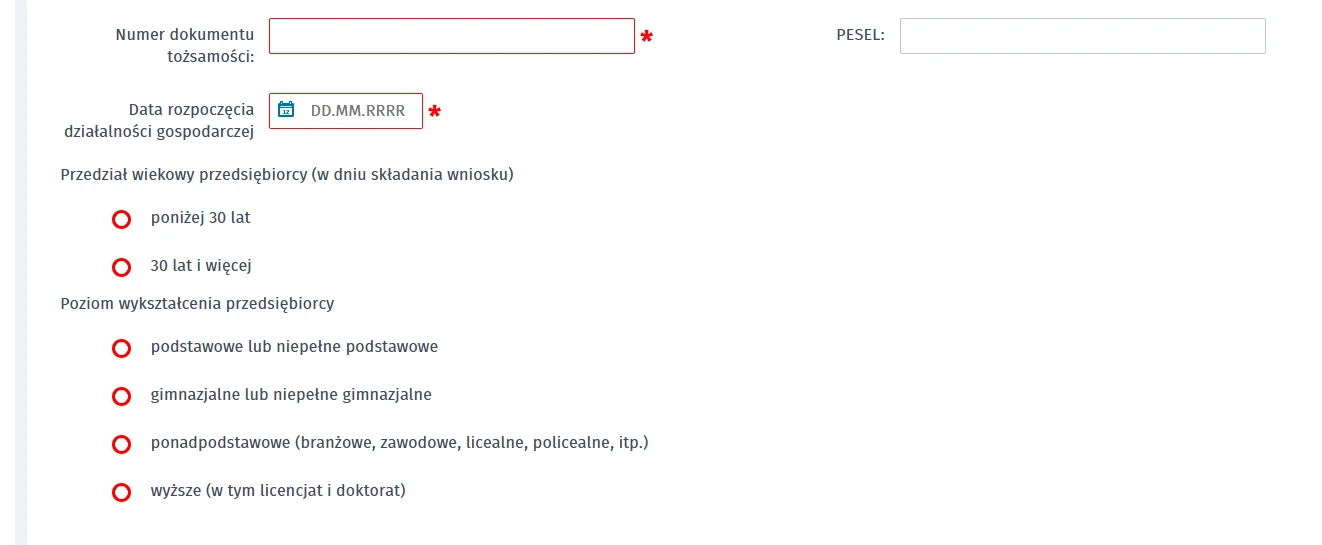Select 'podstawowe lub niepełne podstawowe' radio circle
This screenshot has width=1322, height=545.
[x=122, y=348]
